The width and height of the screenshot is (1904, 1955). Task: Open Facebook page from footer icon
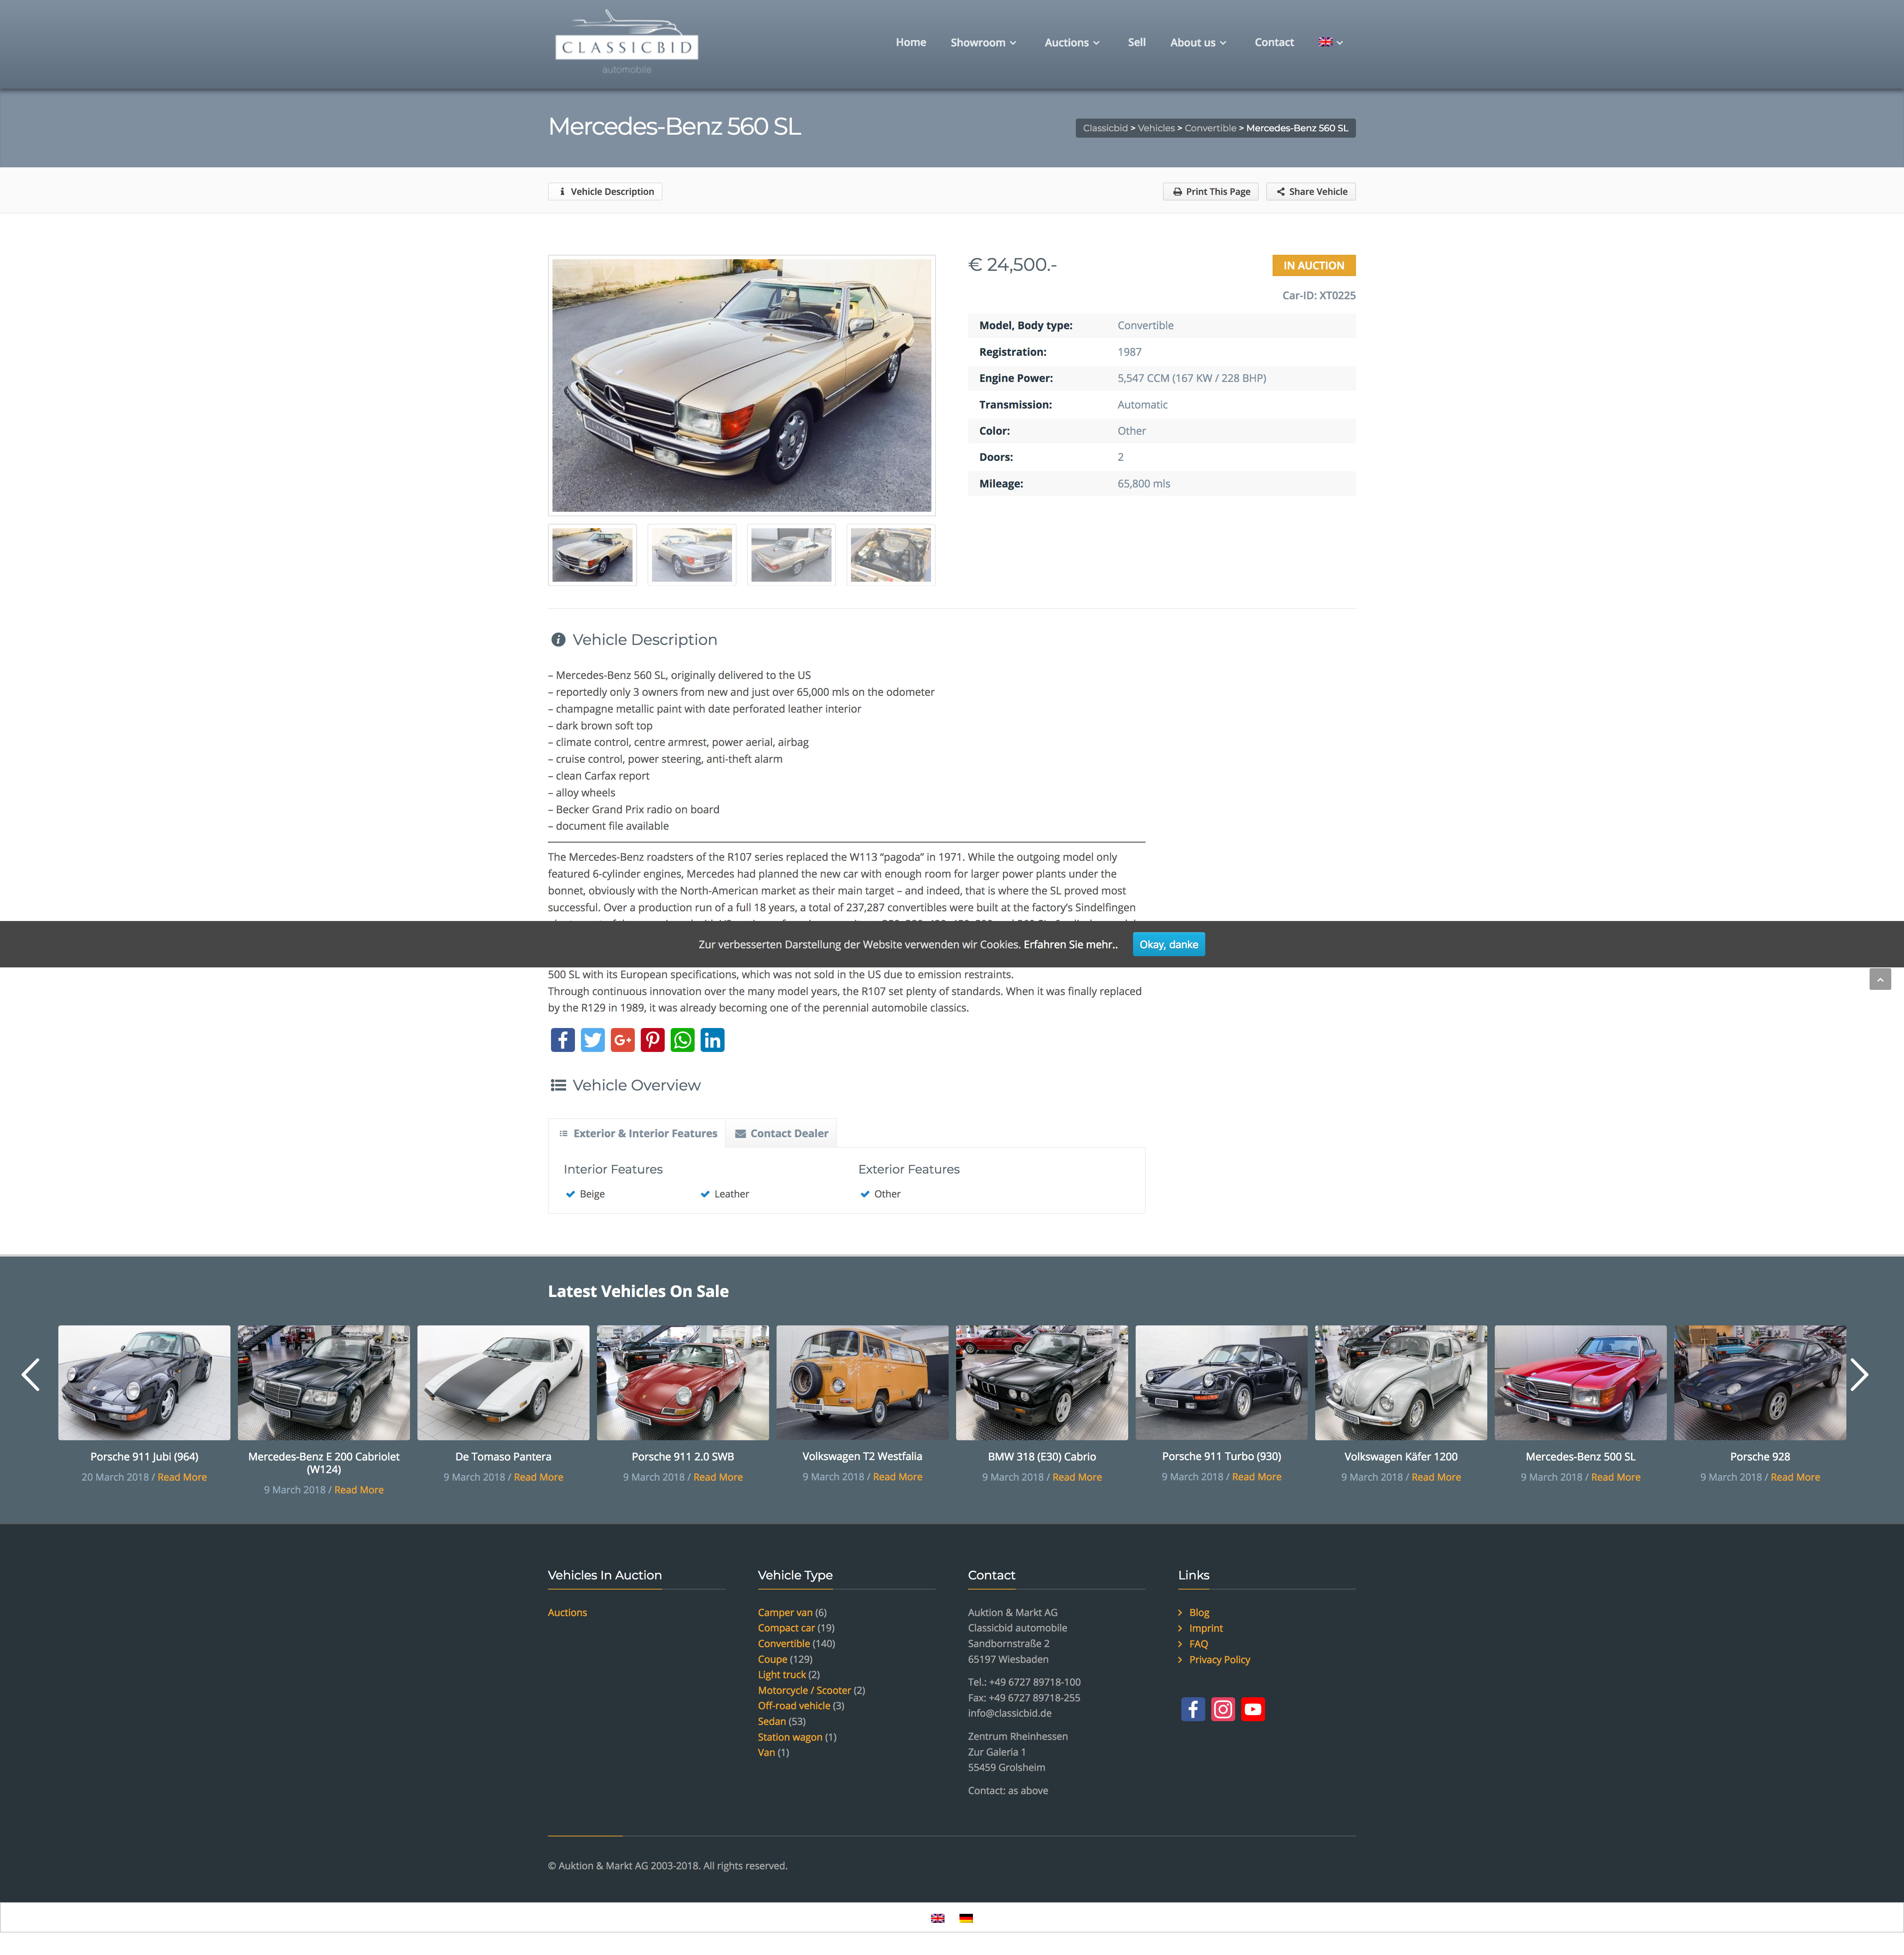point(1192,1709)
